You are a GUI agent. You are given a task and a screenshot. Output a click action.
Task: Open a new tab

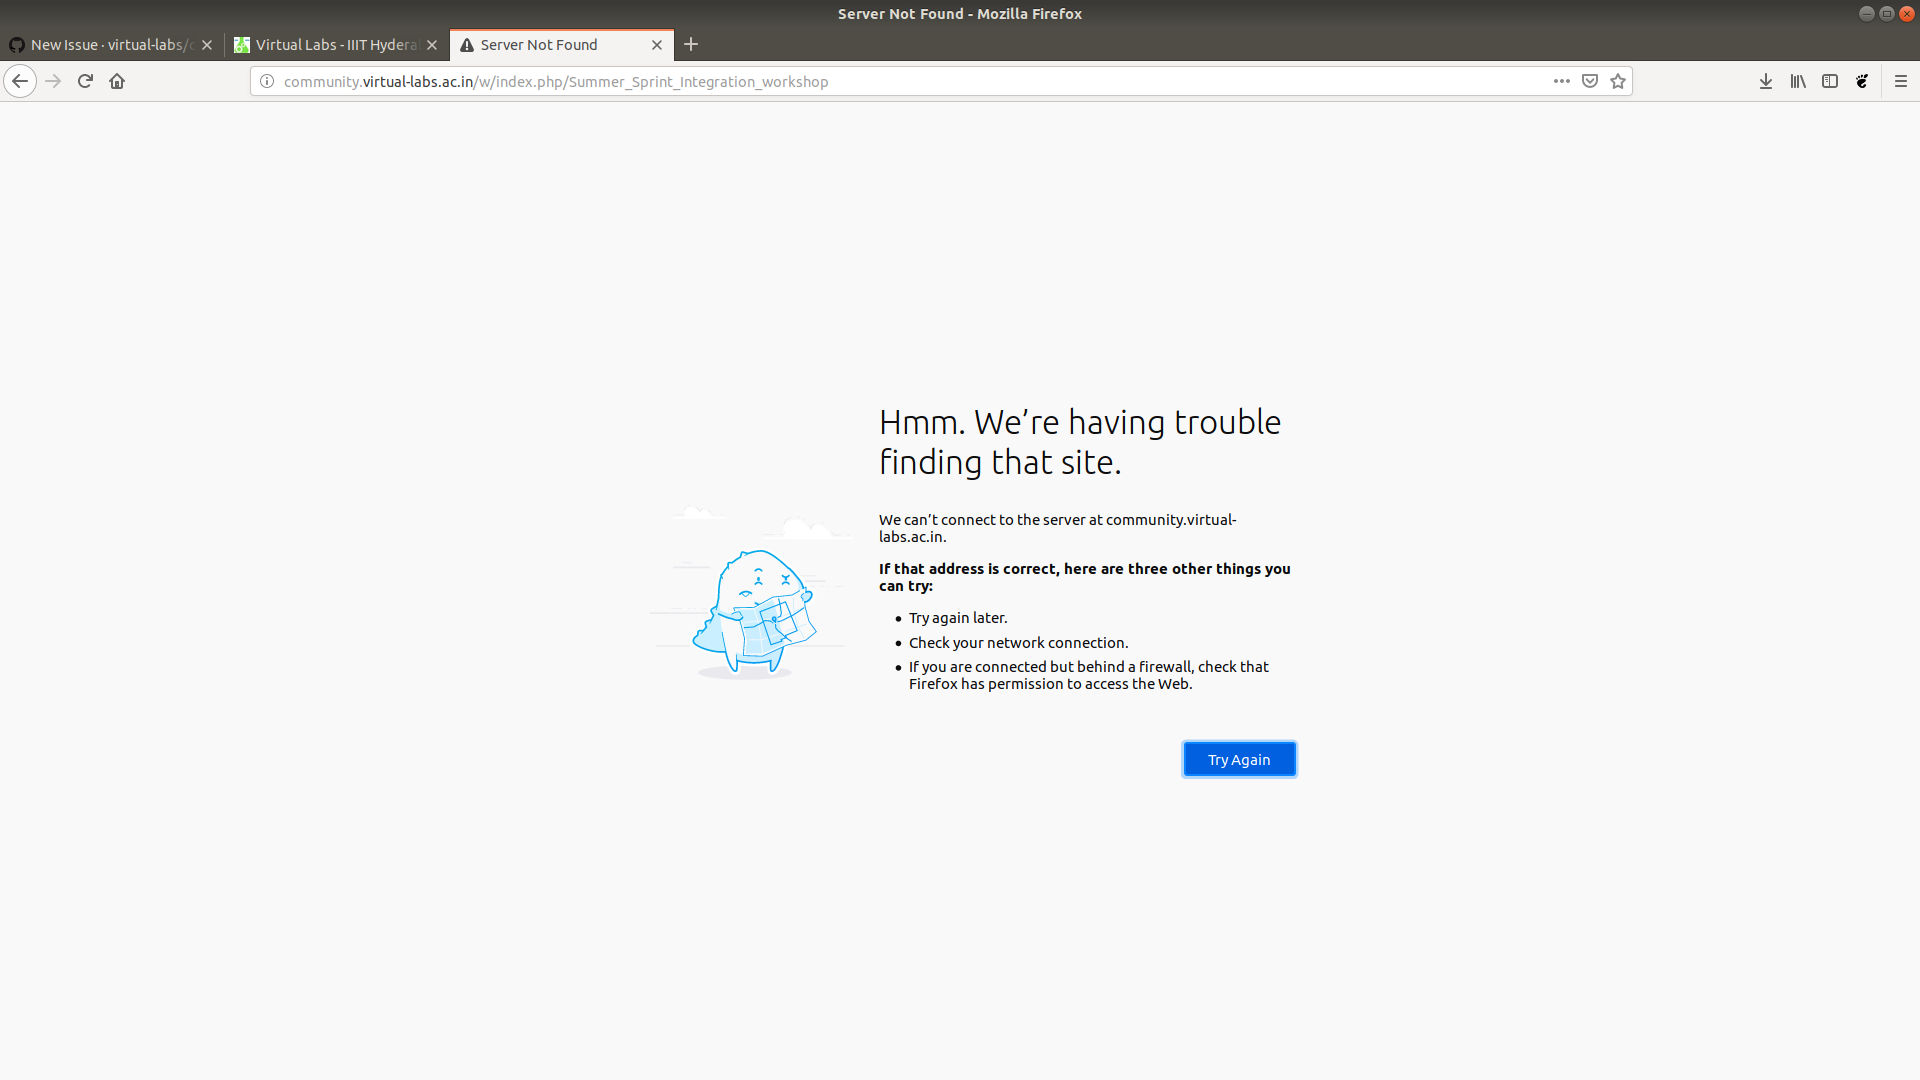tap(691, 44)
